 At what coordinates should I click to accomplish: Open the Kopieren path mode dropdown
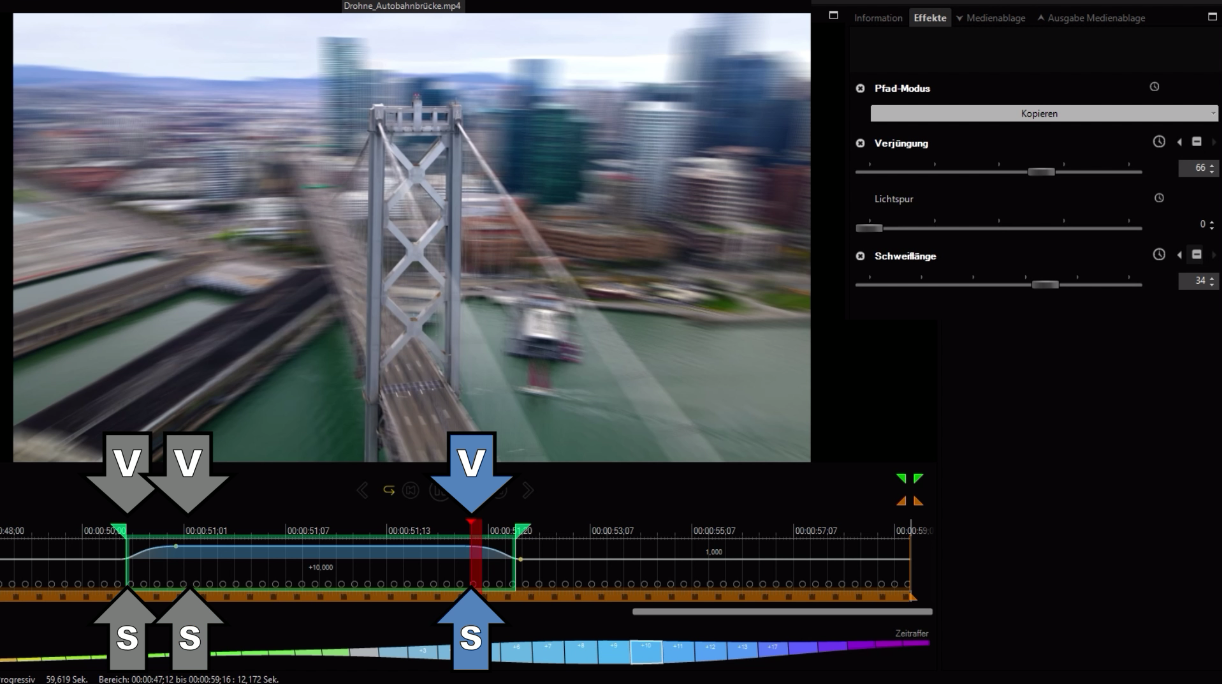tap(1038, 114)
